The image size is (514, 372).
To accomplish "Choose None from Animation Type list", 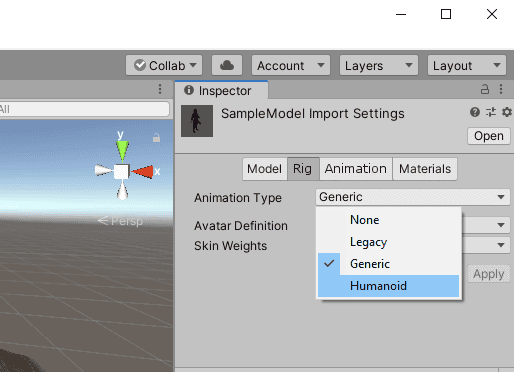I will point(389,220).
